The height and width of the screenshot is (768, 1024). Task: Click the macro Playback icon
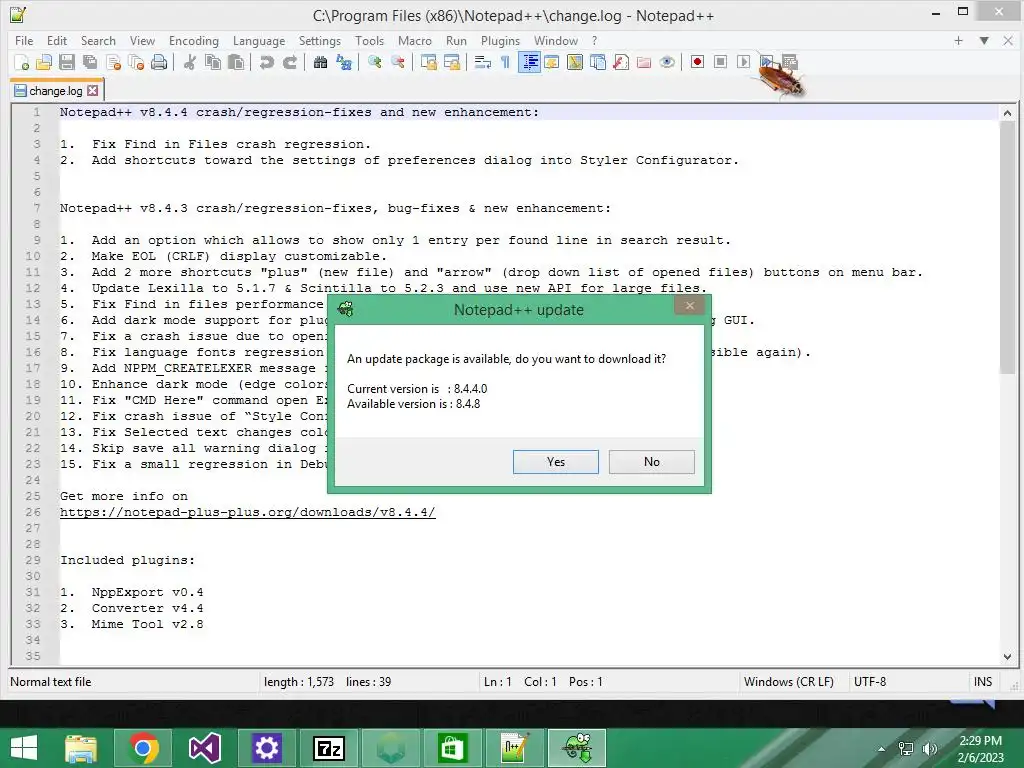744,62
